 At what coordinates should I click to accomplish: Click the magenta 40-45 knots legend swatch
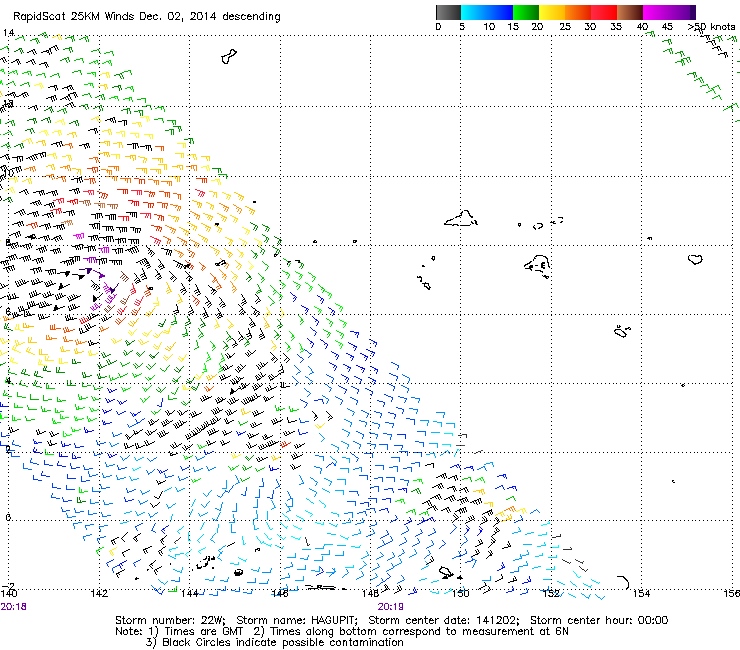(656, 12)
